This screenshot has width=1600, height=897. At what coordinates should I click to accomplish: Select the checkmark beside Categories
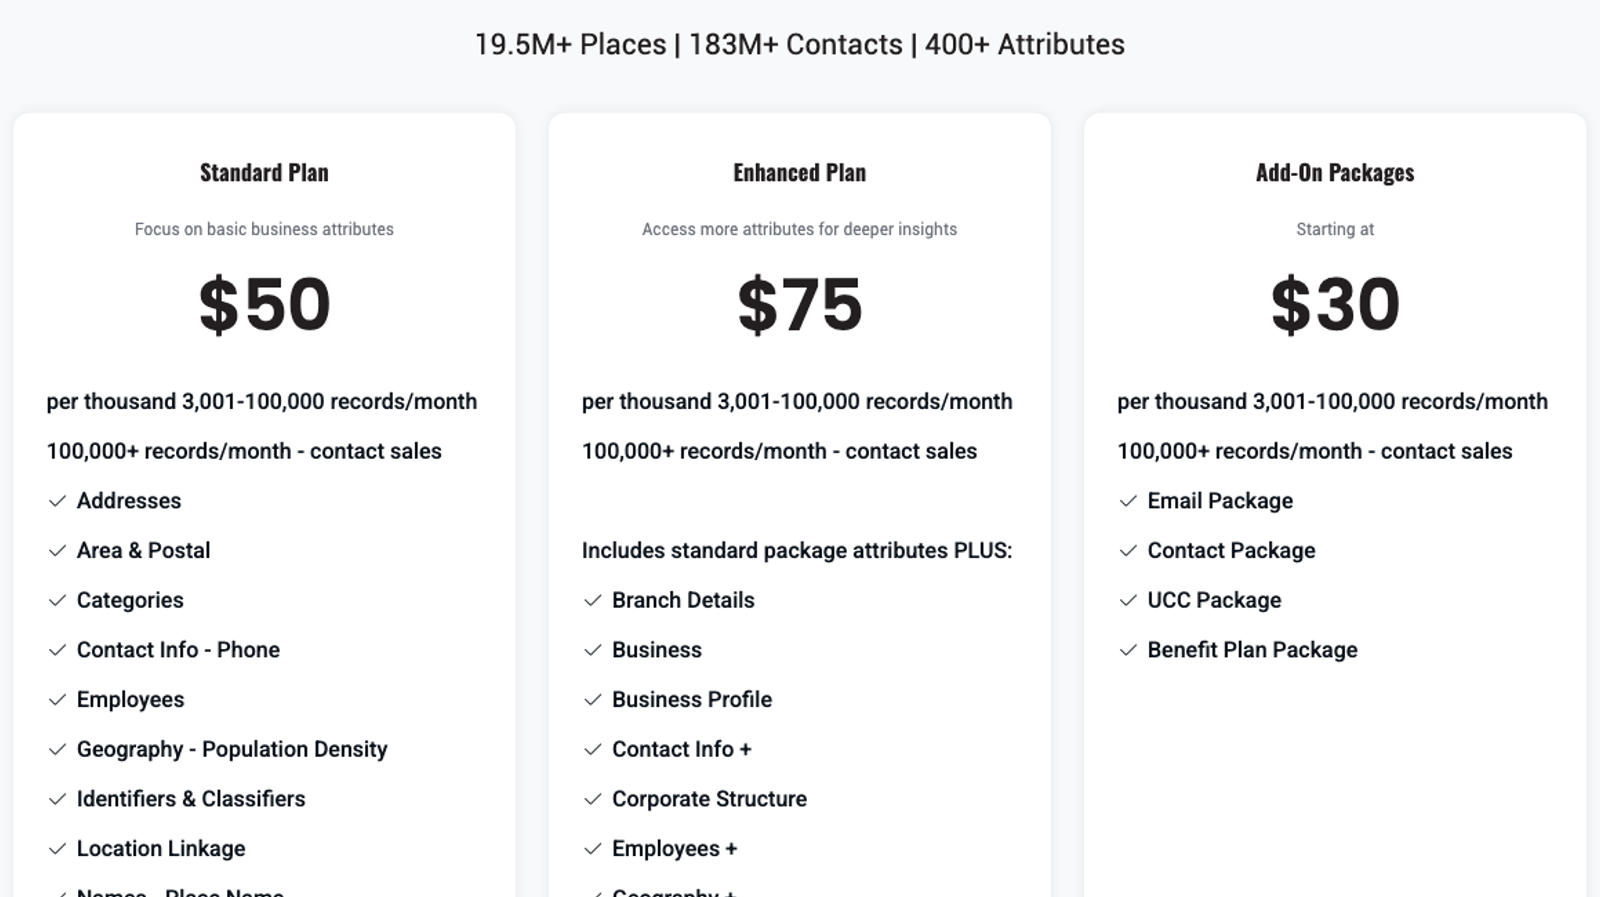pos(57,601)
